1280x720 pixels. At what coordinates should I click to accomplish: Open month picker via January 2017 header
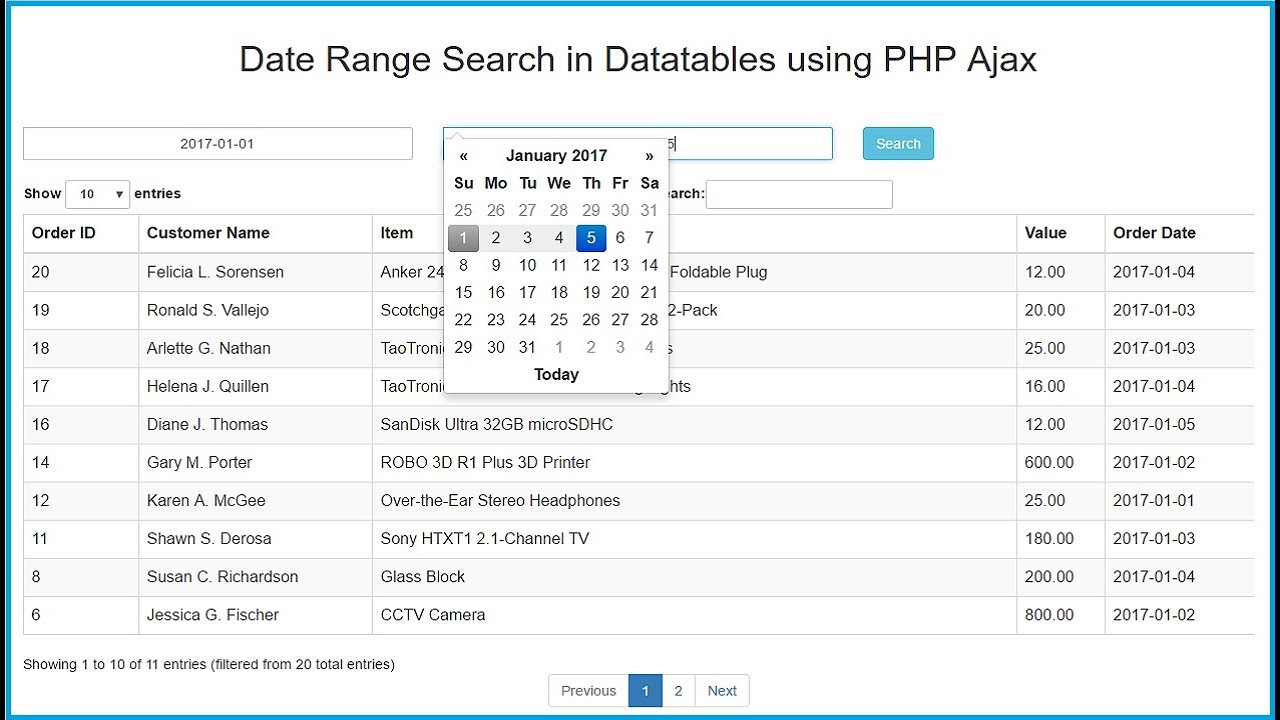[x=556, y=155]
